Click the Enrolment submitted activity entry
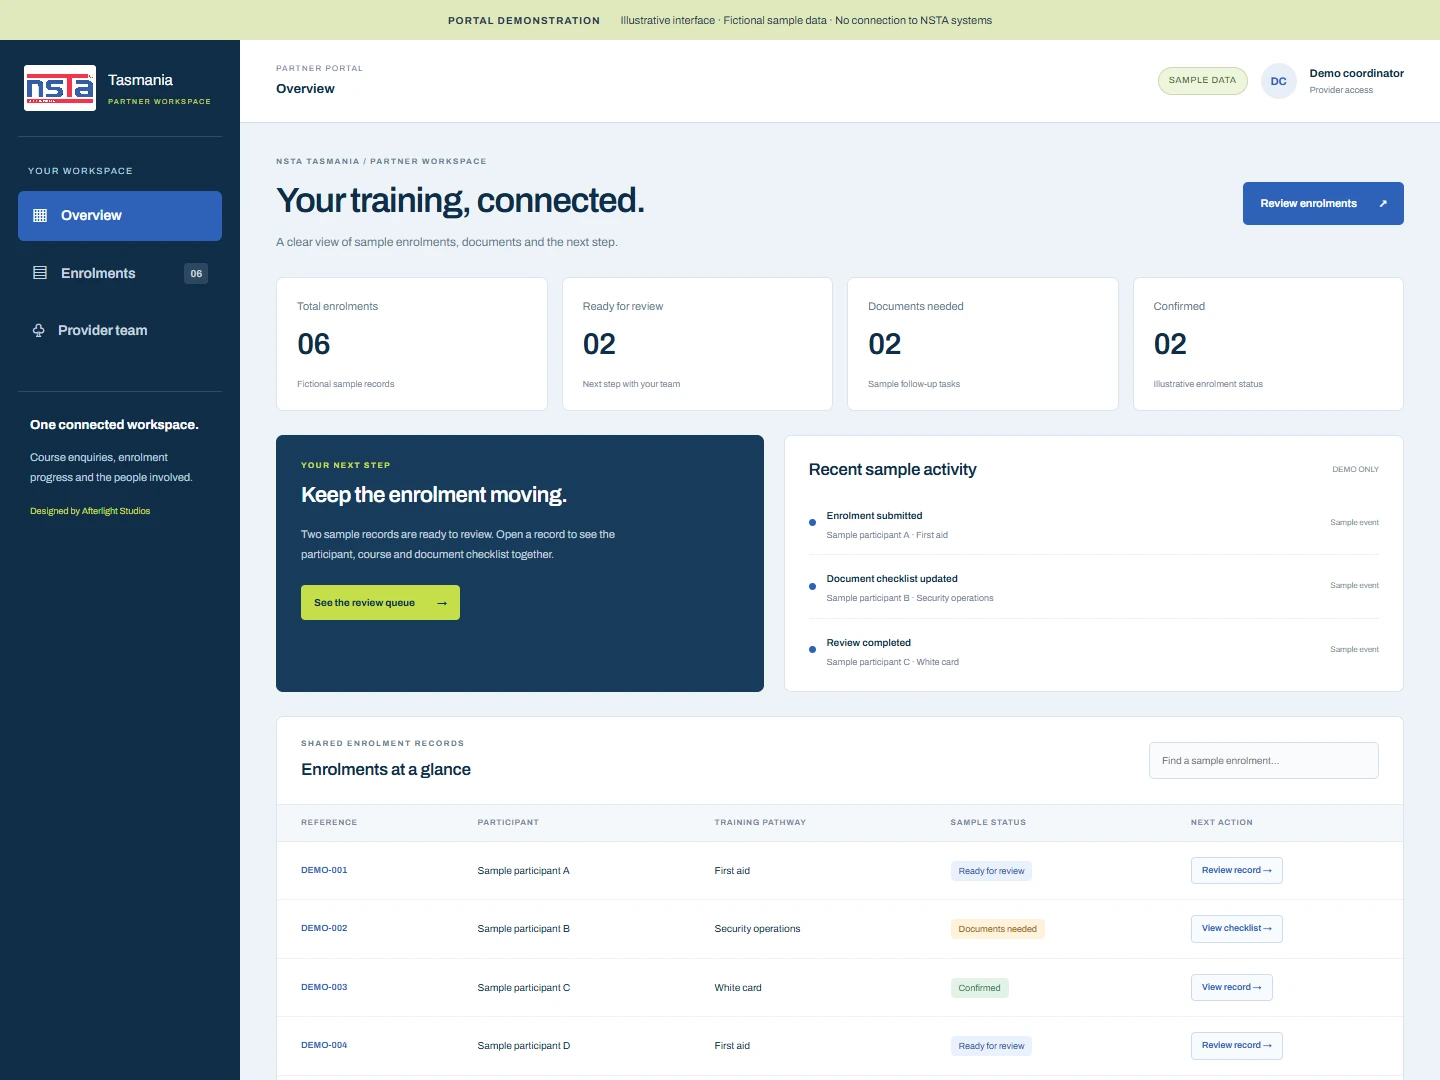The width and height of the screenshot is (1440, 1080). click(x=1094, y=525)
